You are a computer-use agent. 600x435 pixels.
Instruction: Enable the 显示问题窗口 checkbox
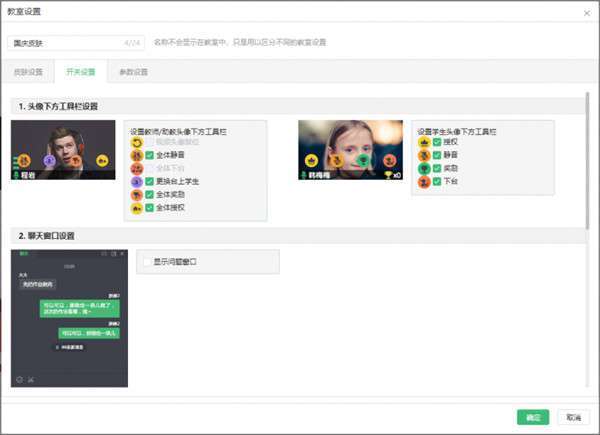click(x=147, y=262)
